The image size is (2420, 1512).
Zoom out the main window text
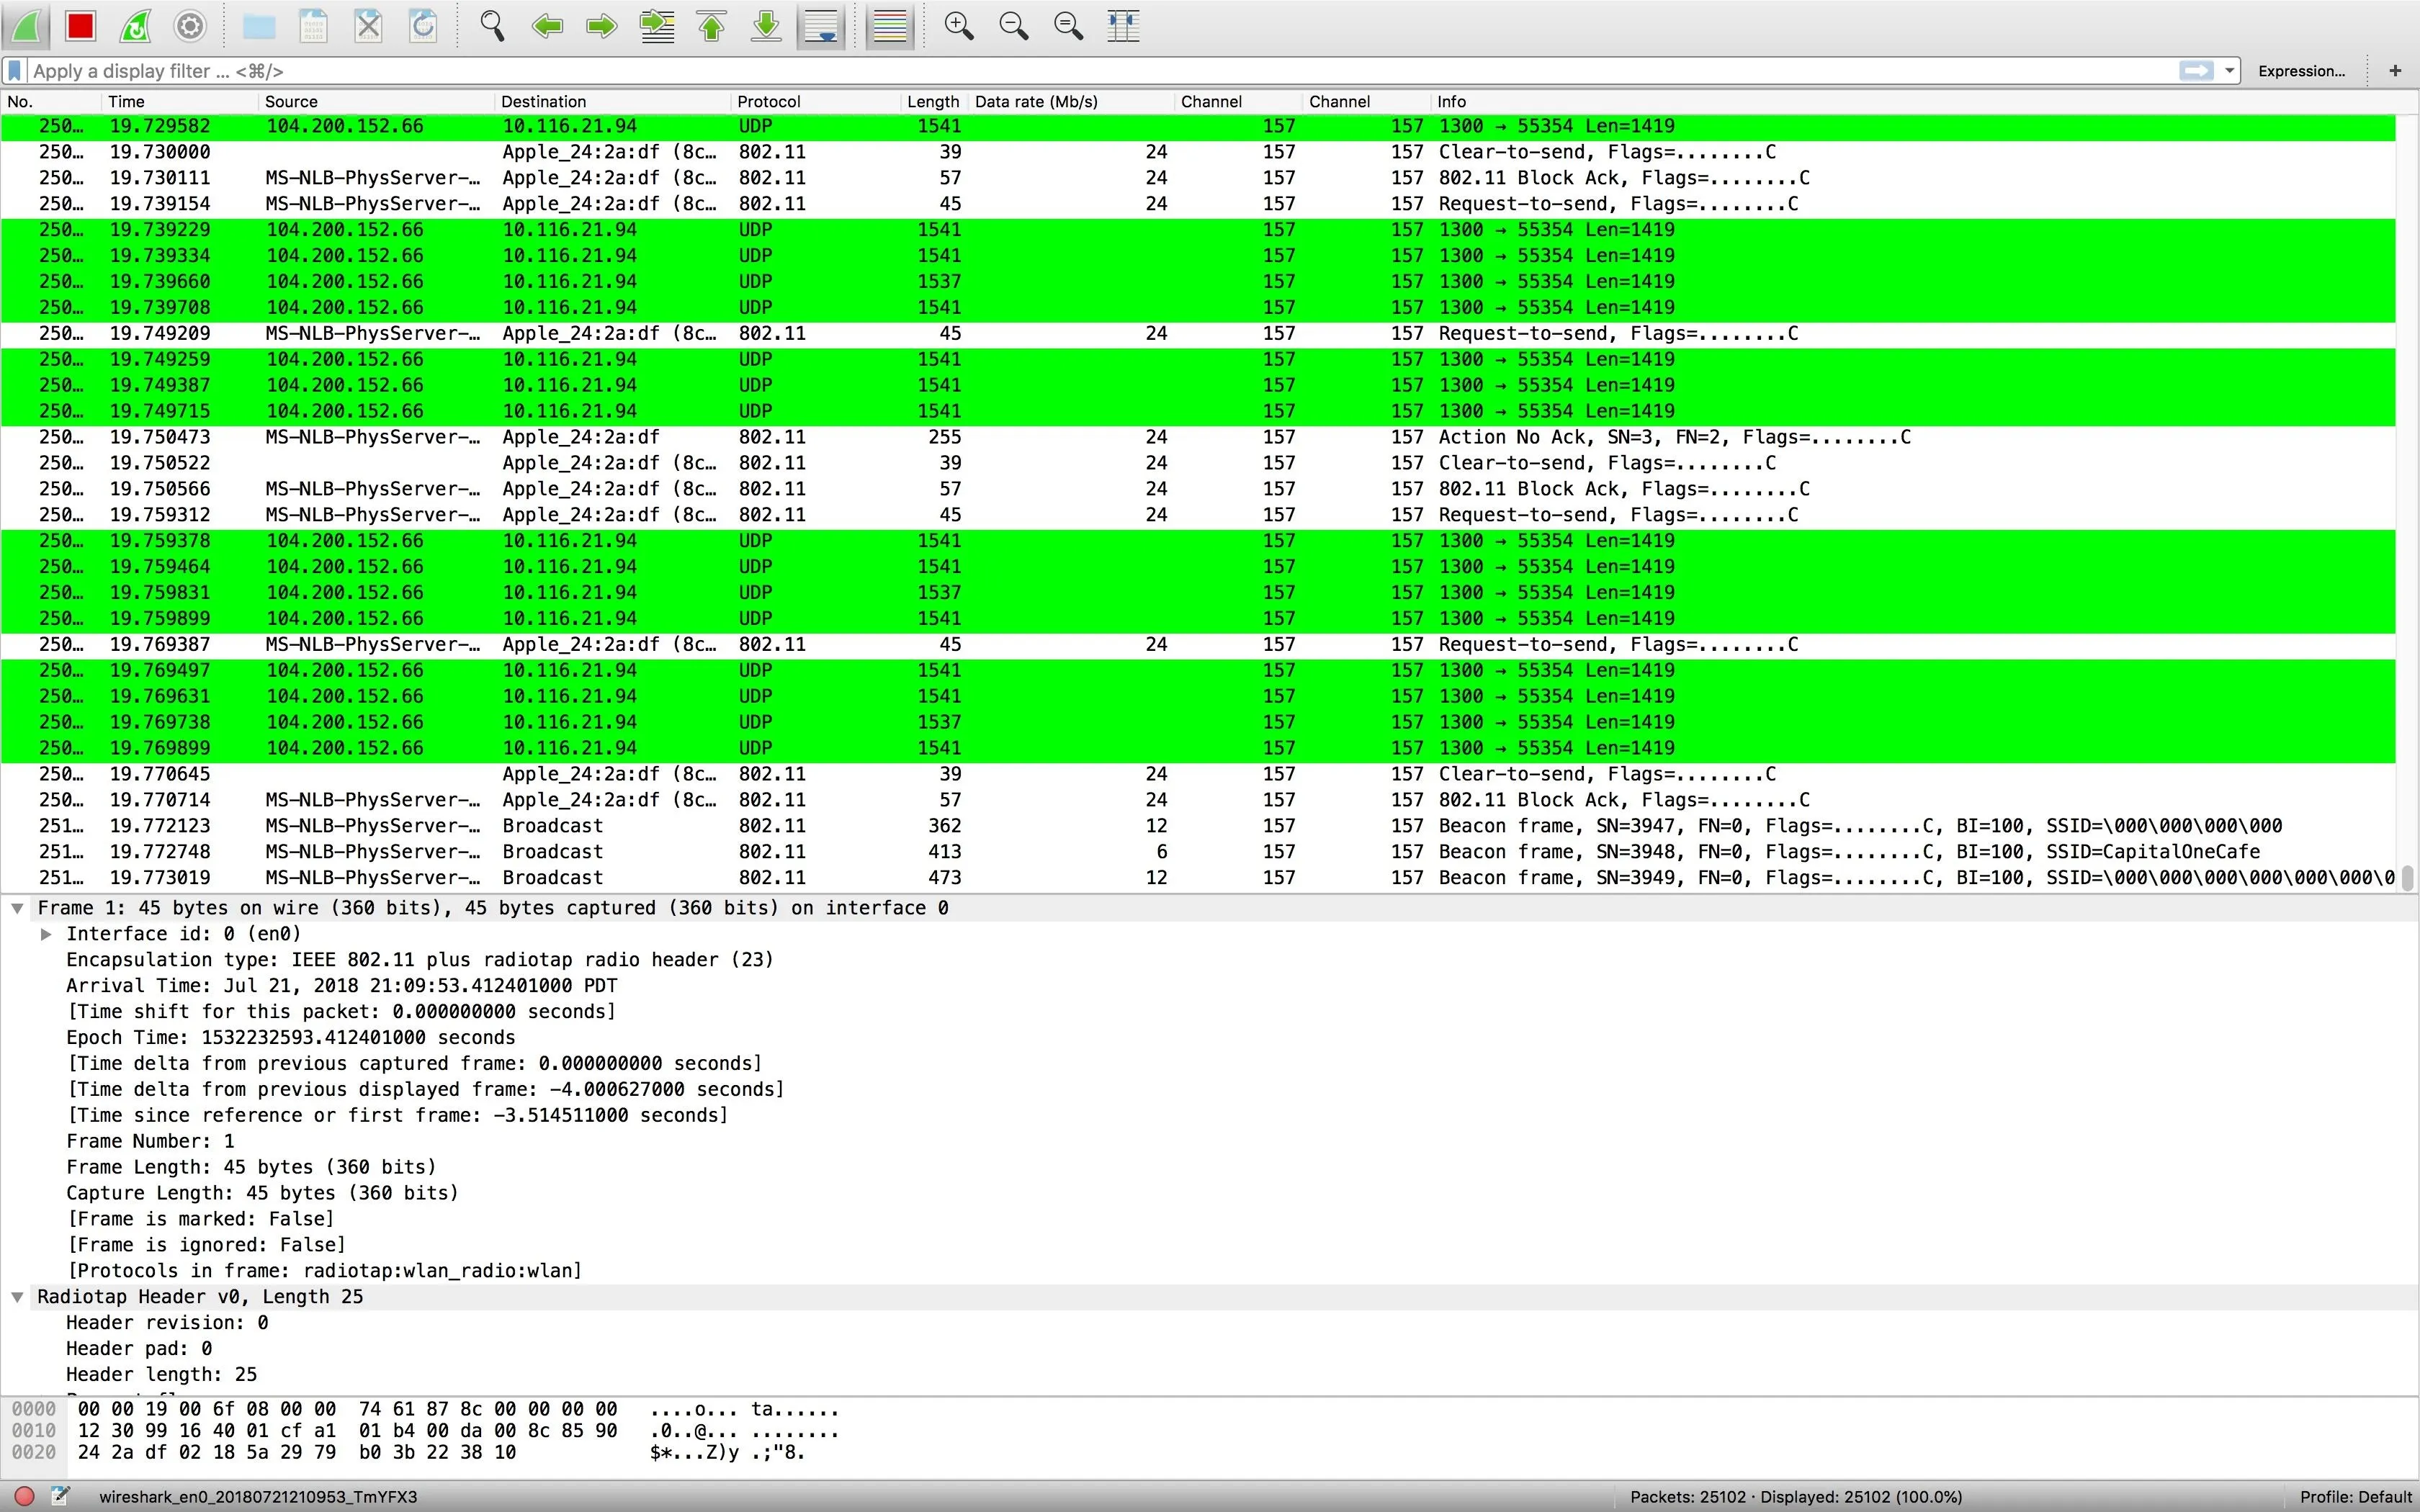1014,26
